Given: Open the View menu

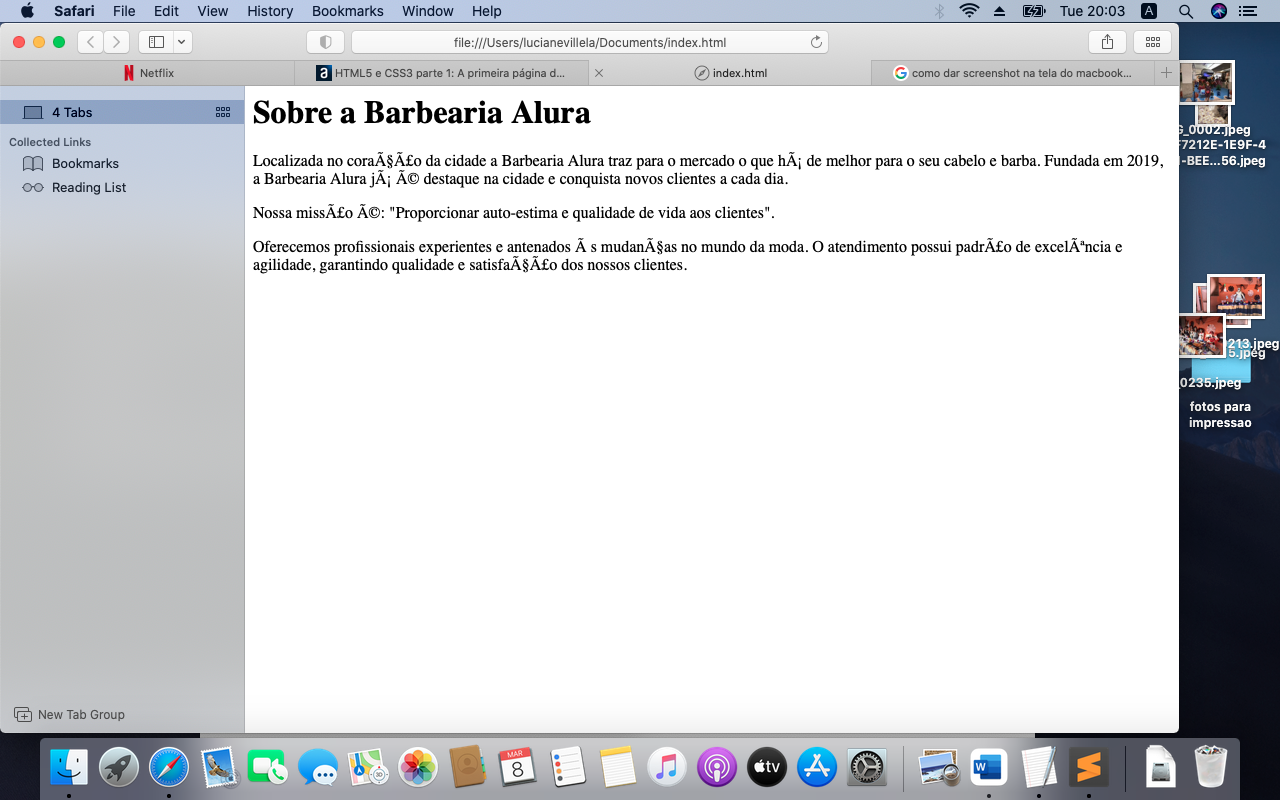Looking at the screenshot, I should pos(213,11).
